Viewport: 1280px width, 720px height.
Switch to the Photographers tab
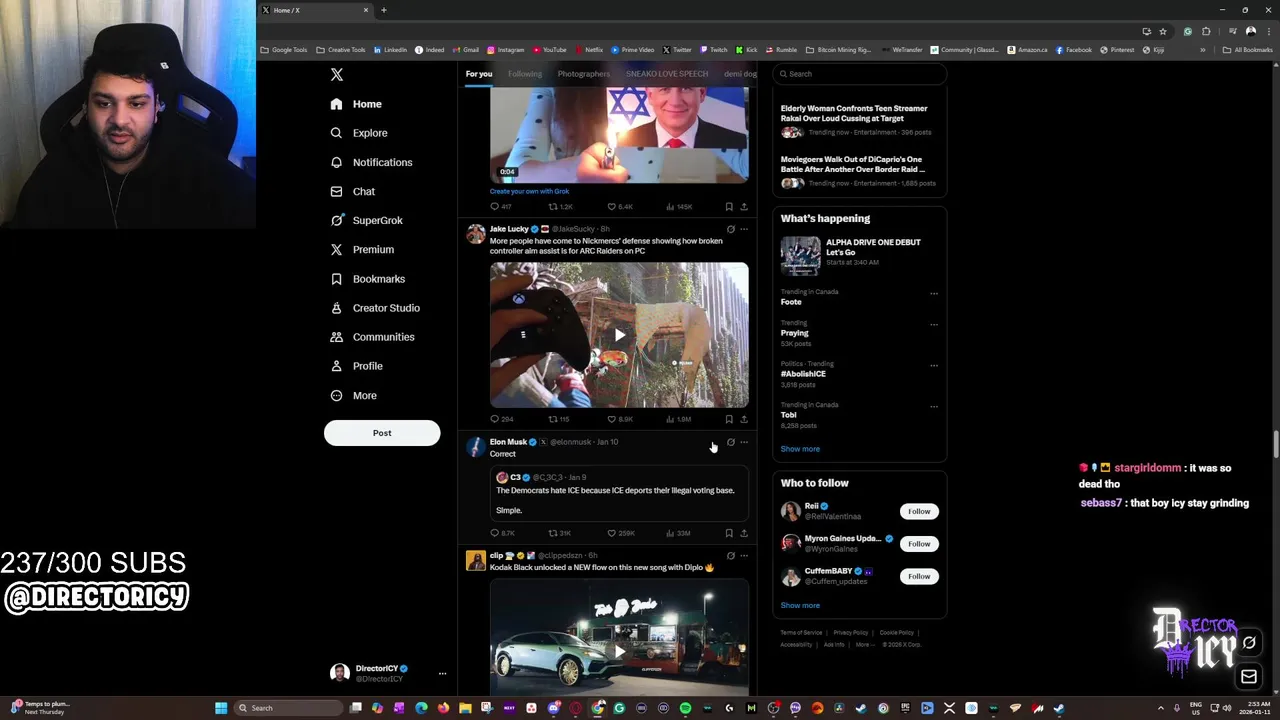point(584,74)
